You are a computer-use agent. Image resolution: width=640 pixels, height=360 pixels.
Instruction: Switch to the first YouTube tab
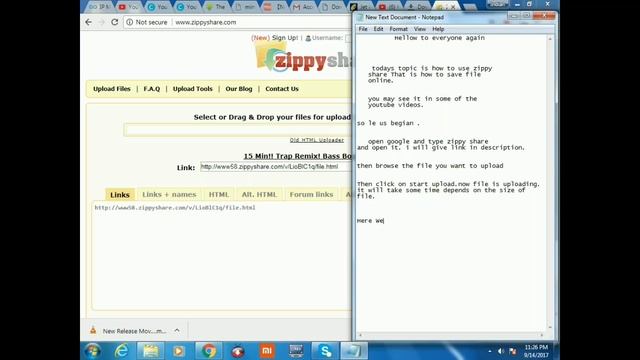128,7
